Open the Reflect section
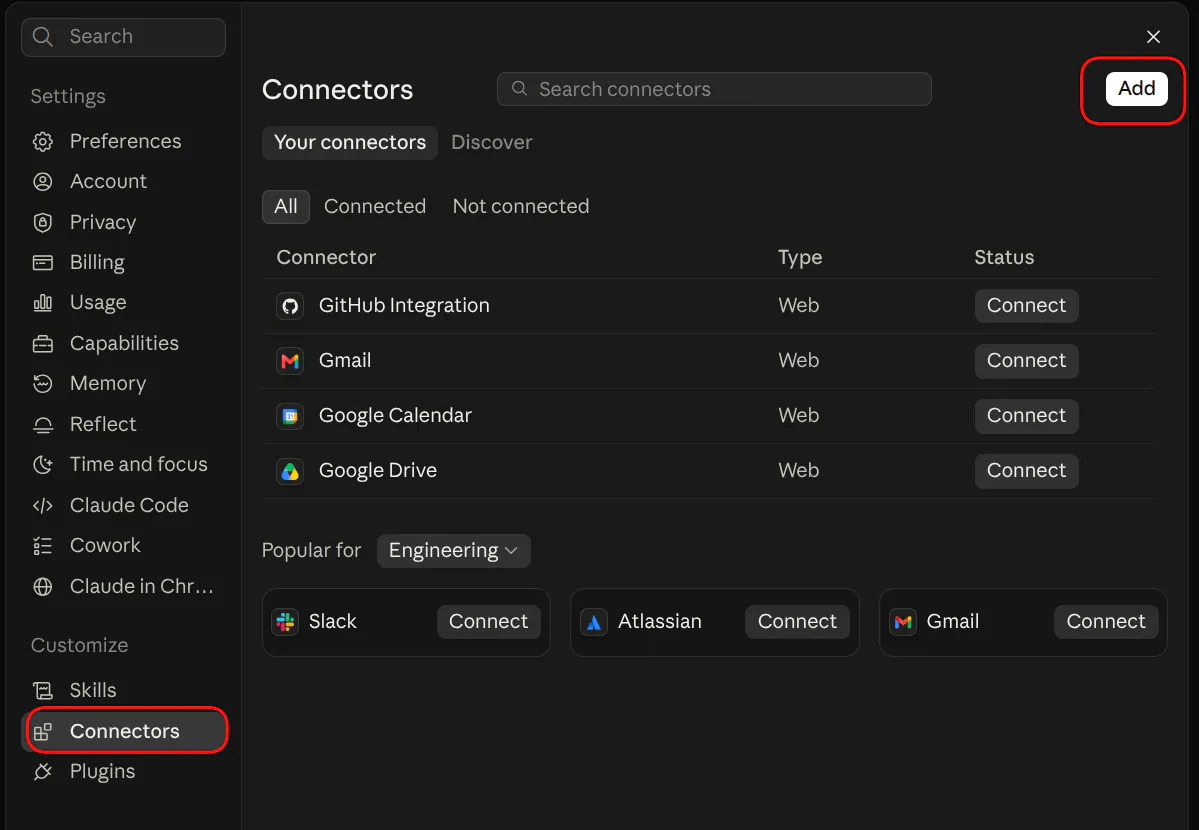The height and width of the screenshot is (830, 1199). coord(125,425)
